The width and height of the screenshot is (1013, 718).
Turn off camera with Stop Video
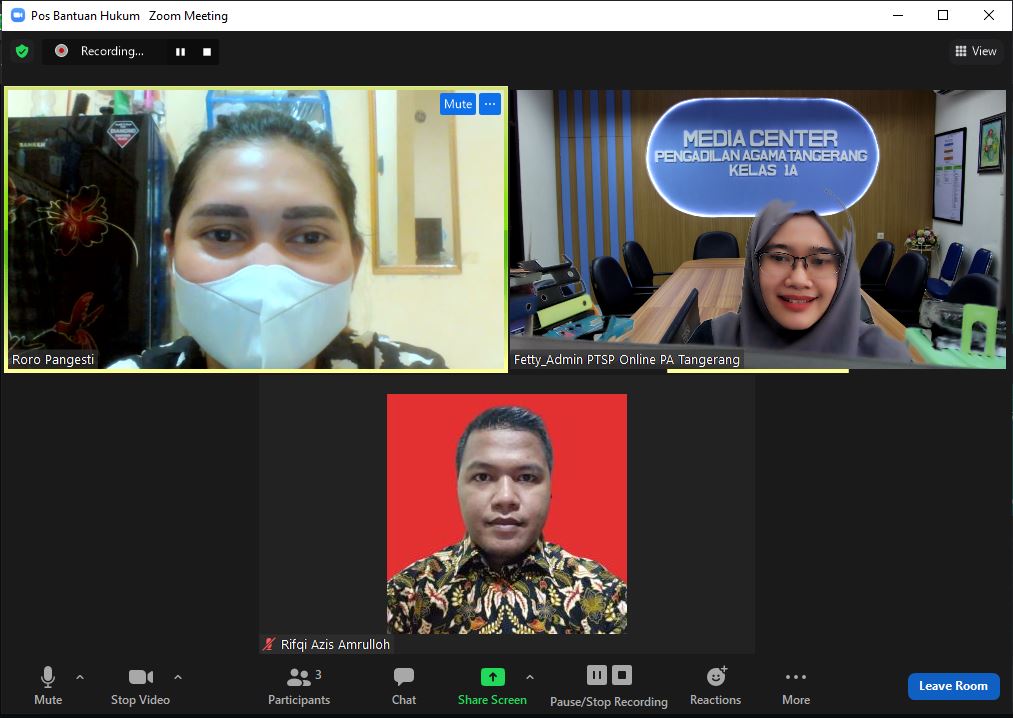click(x=140, y=685)
